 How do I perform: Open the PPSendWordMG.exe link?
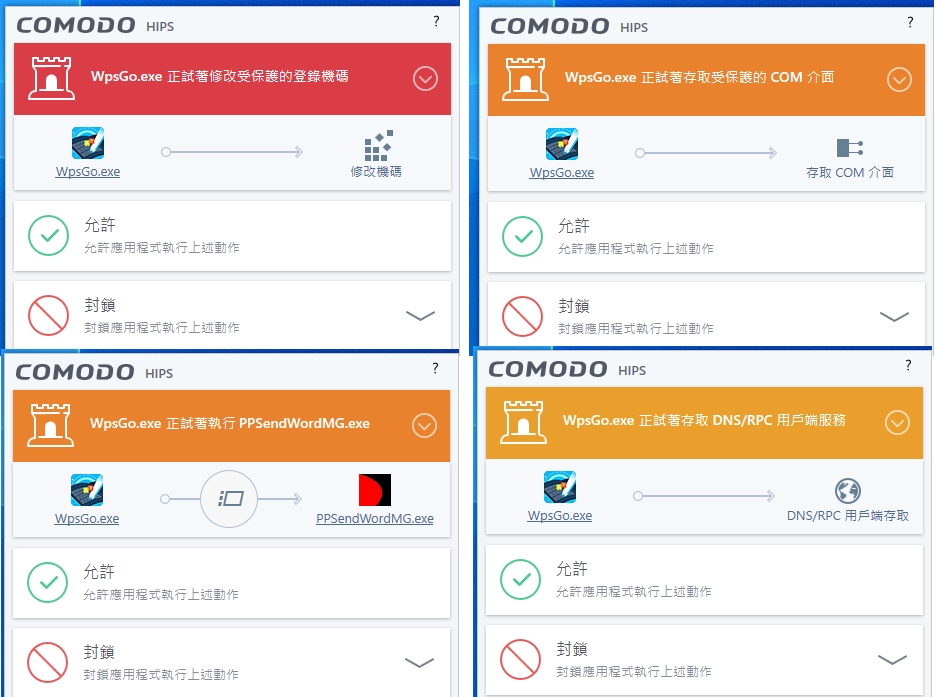[x=375, y=518]
